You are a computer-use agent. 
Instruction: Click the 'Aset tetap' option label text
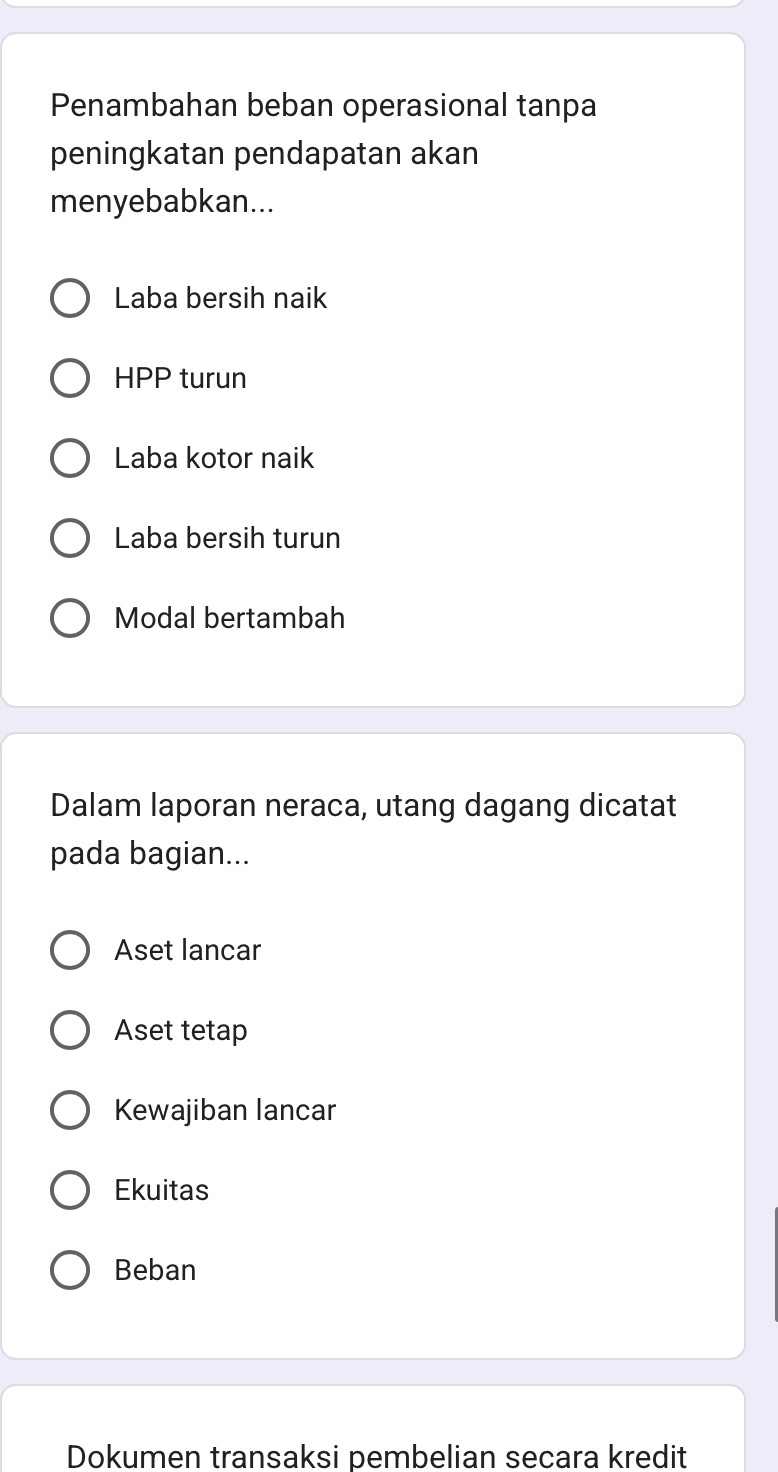[x=180, y=1030]
